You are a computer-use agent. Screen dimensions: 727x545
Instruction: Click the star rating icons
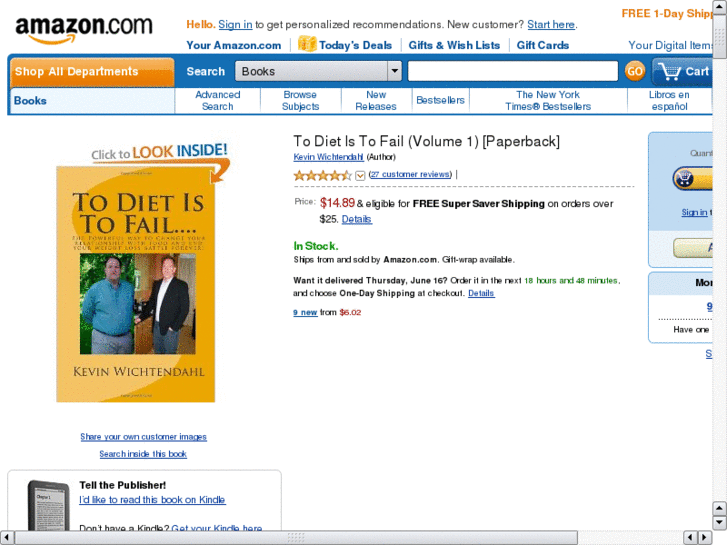322,175
